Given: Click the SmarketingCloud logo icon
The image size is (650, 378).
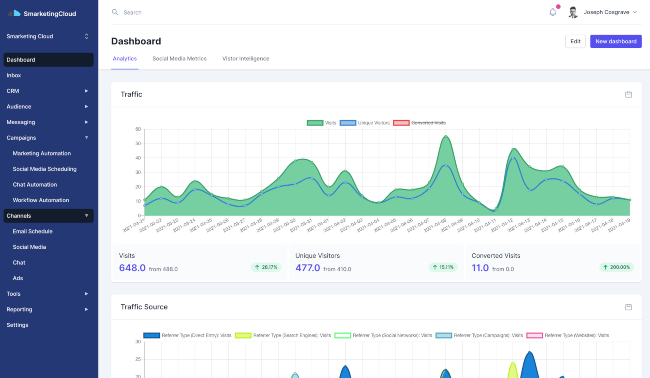Looking at the screenshot, I should (x=14, y=13).
